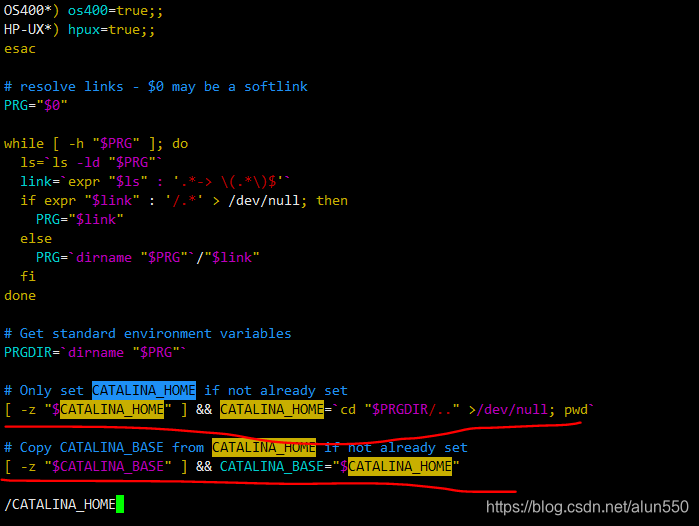This screenshot has width=699, height=526.
Task: Click the green cursor block after /CATALINA_HOME
Action: pos(120,504)
